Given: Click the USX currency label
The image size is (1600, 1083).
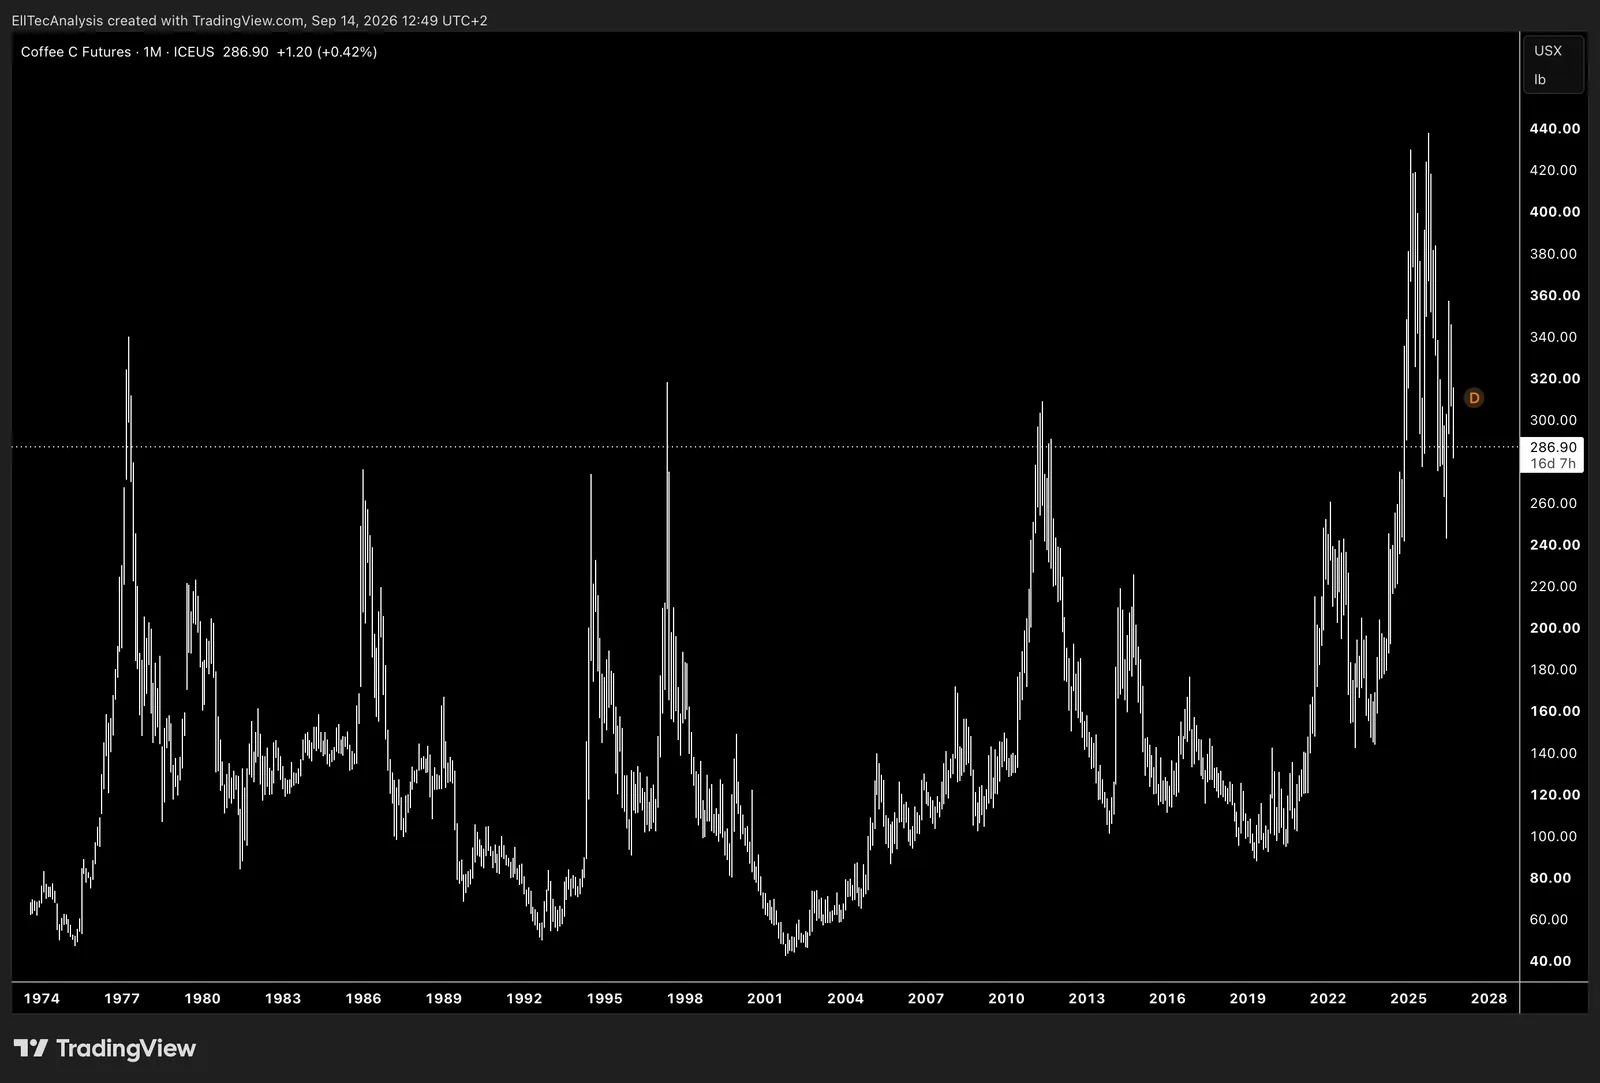Looking at the screenshot, I should point(1548,51).
